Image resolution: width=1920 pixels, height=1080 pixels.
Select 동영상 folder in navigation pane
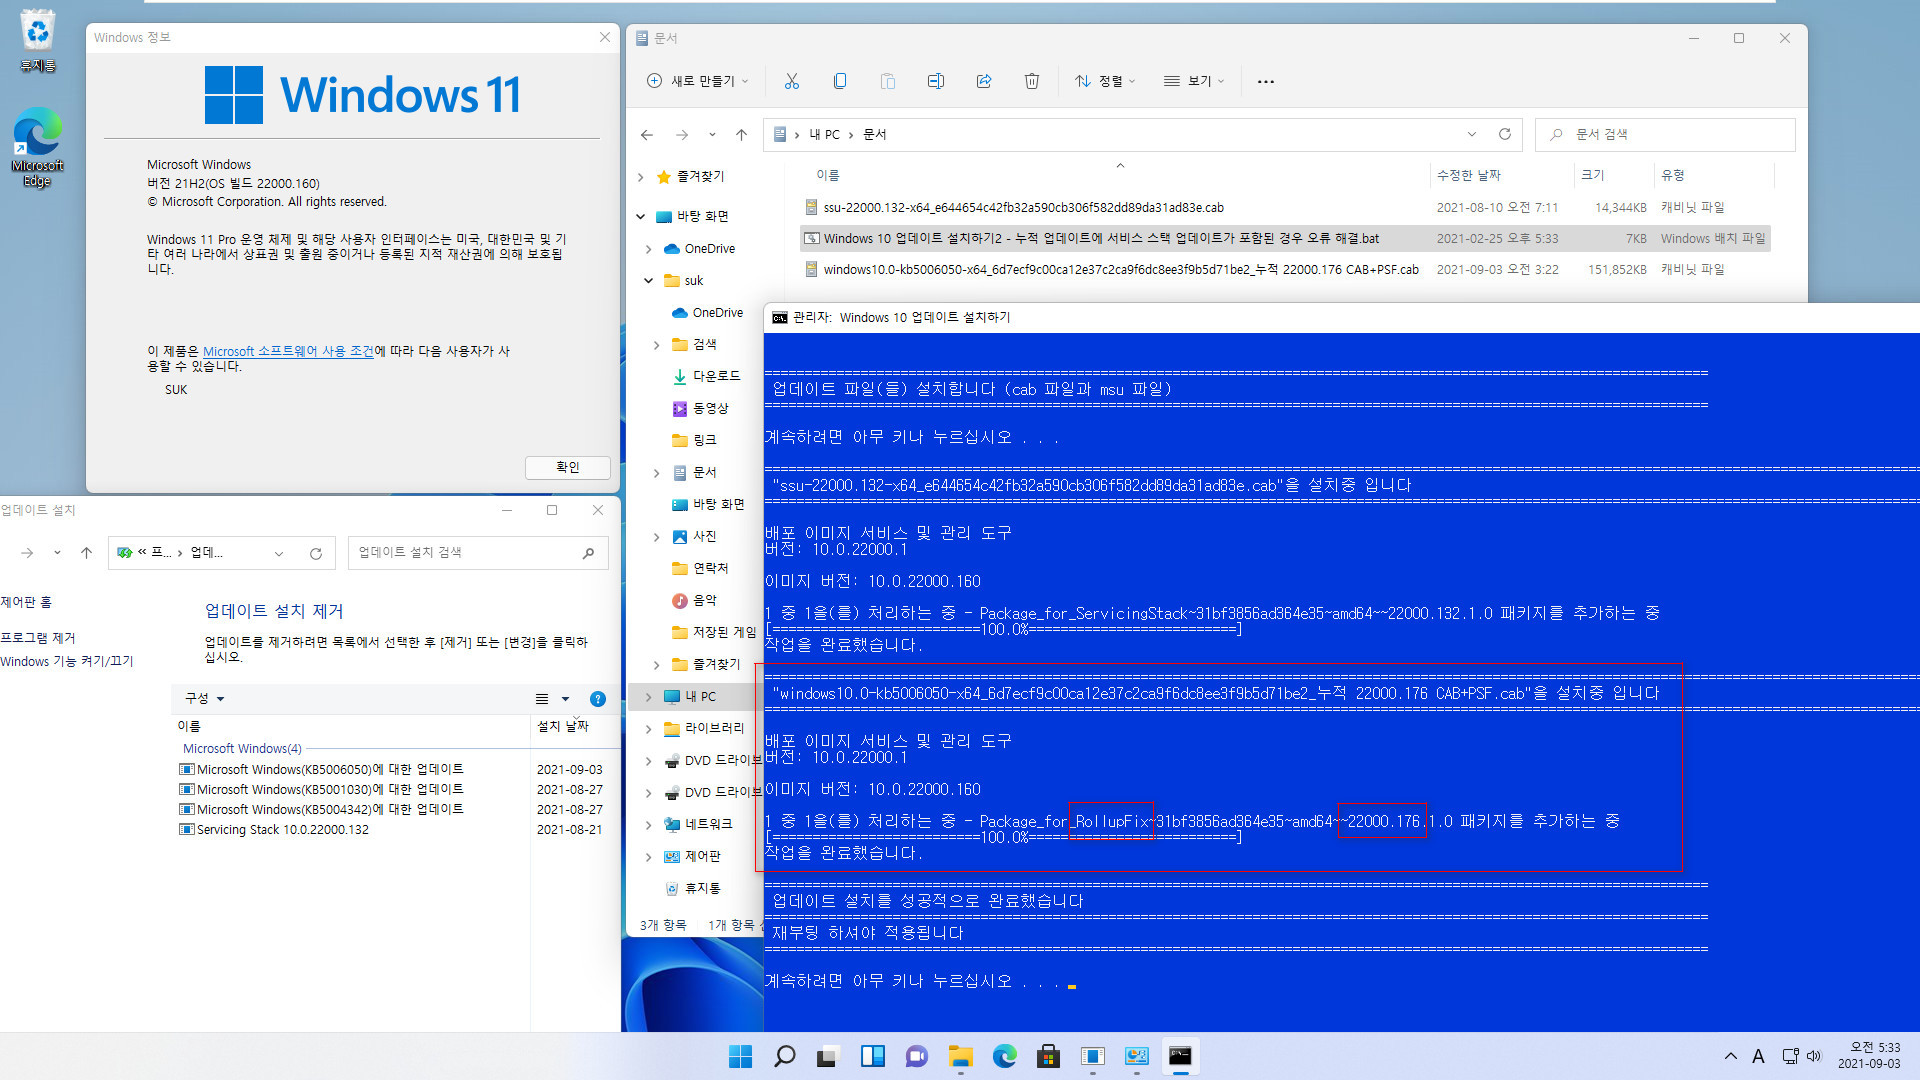point(700,408)
